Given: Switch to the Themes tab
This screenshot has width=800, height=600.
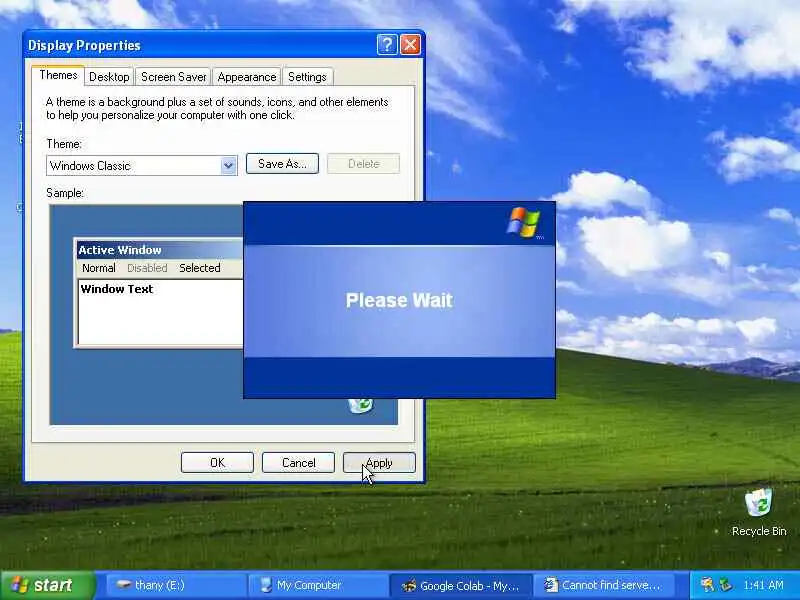Looking at the screenshot, I should pos(58,75).
